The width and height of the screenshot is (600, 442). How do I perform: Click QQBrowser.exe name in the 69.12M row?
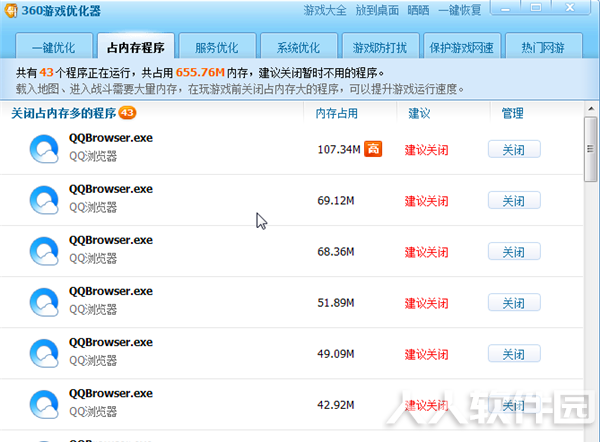111,189
